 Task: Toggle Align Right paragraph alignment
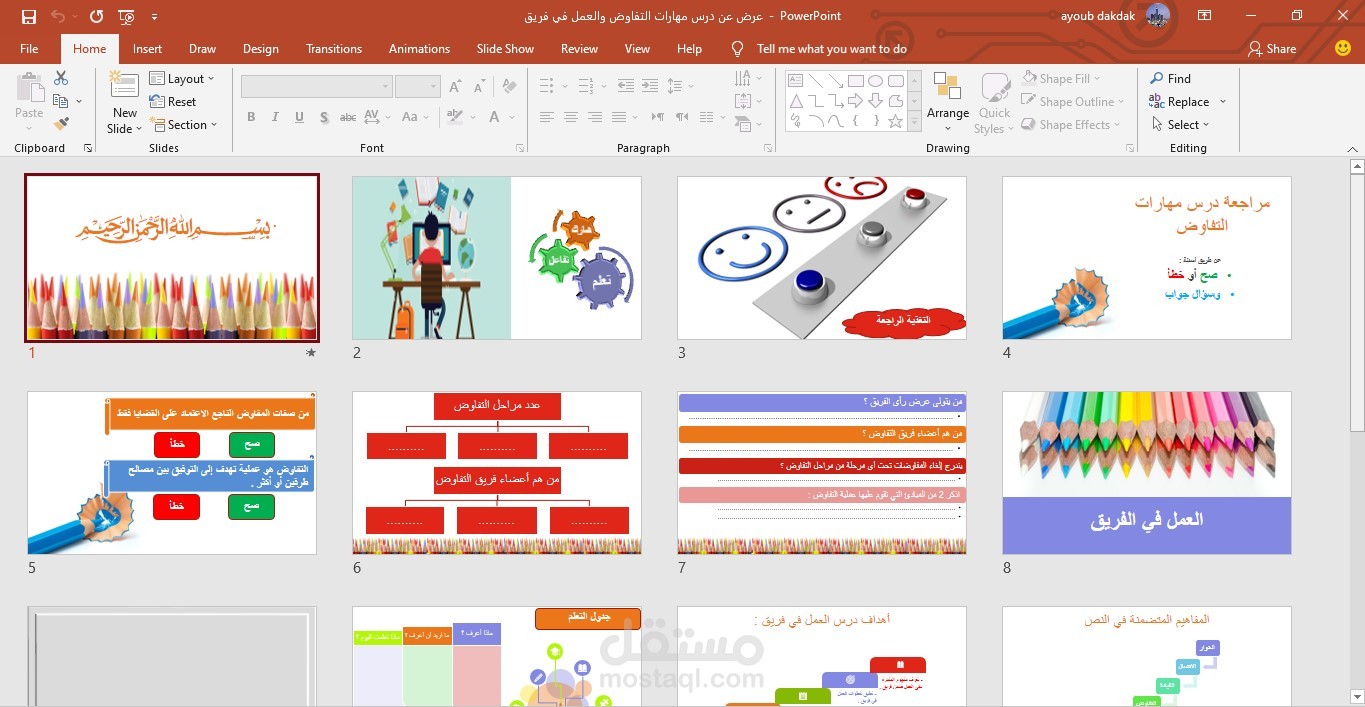[594, 117]
